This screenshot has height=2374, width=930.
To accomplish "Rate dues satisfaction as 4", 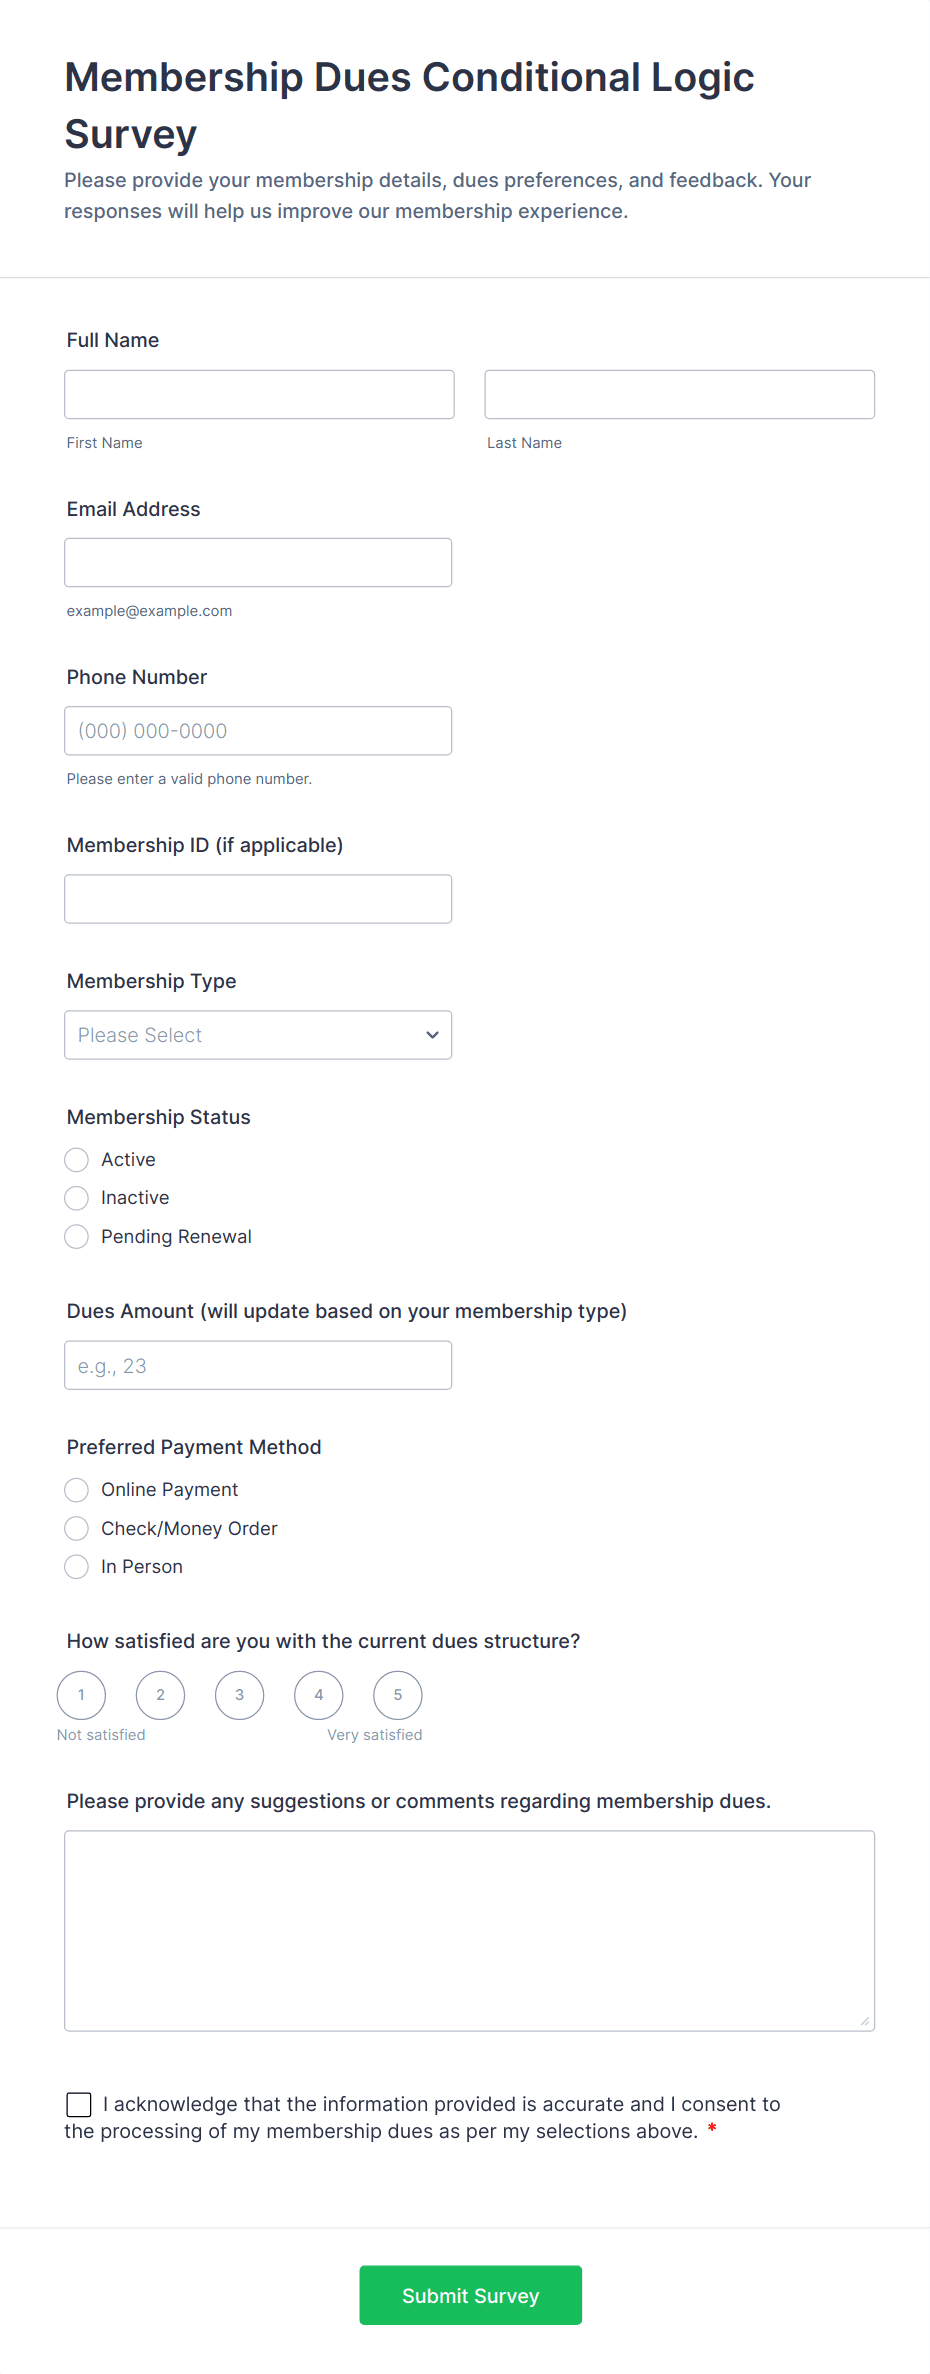I will click(x=319, y=1695).
